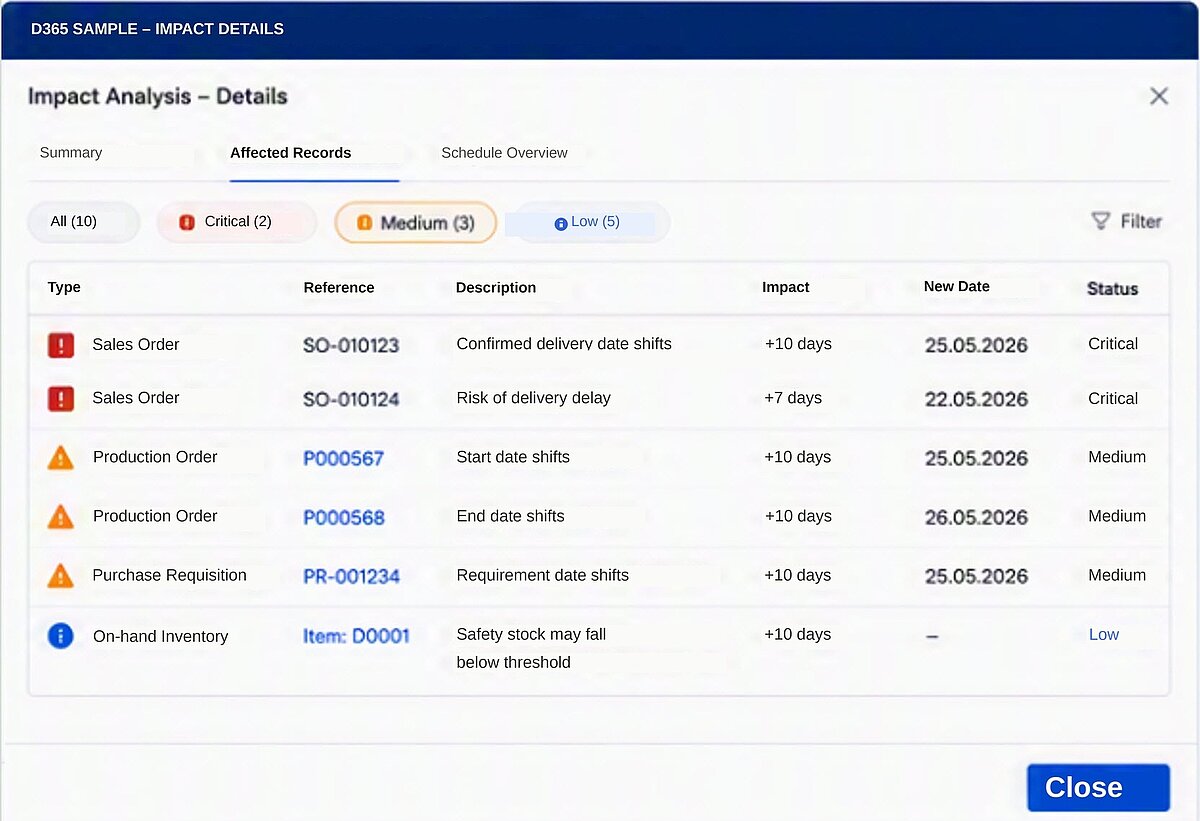Click critical icon for SO-010124 row
The height and width of the screenshot is (821, 1200).
tap(61, 399)
